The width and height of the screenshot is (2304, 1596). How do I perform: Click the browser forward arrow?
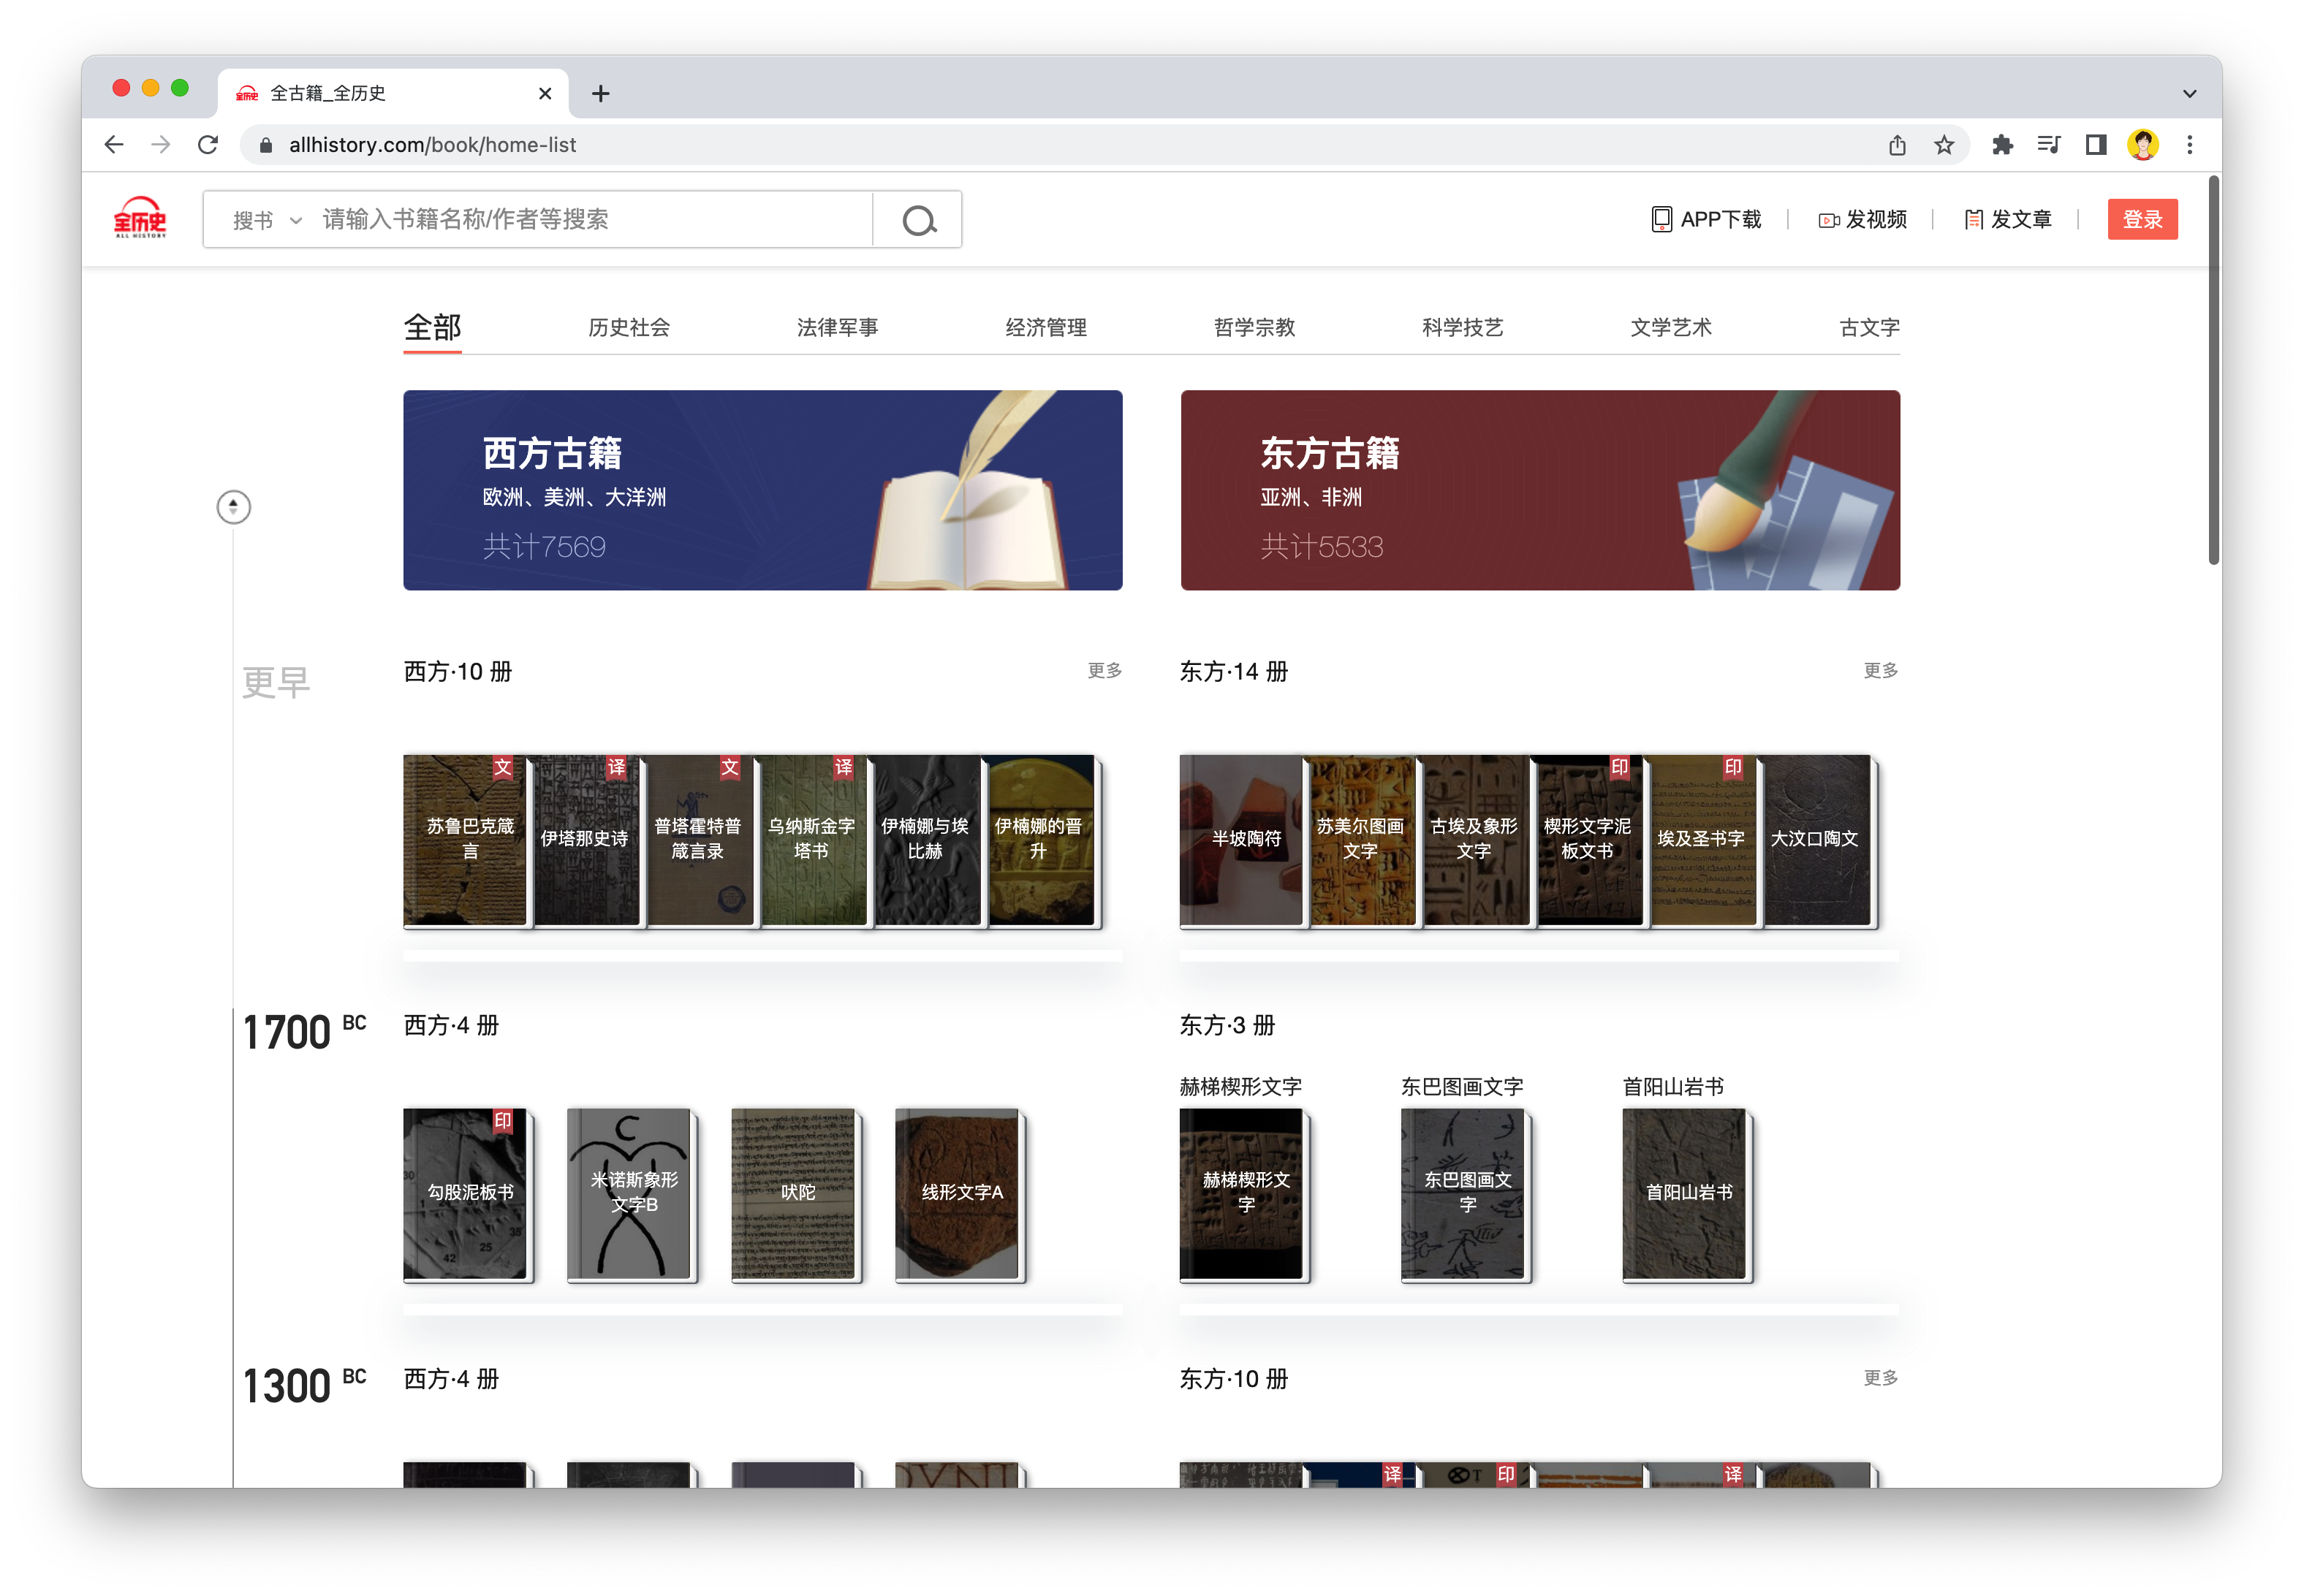[161, 145]
